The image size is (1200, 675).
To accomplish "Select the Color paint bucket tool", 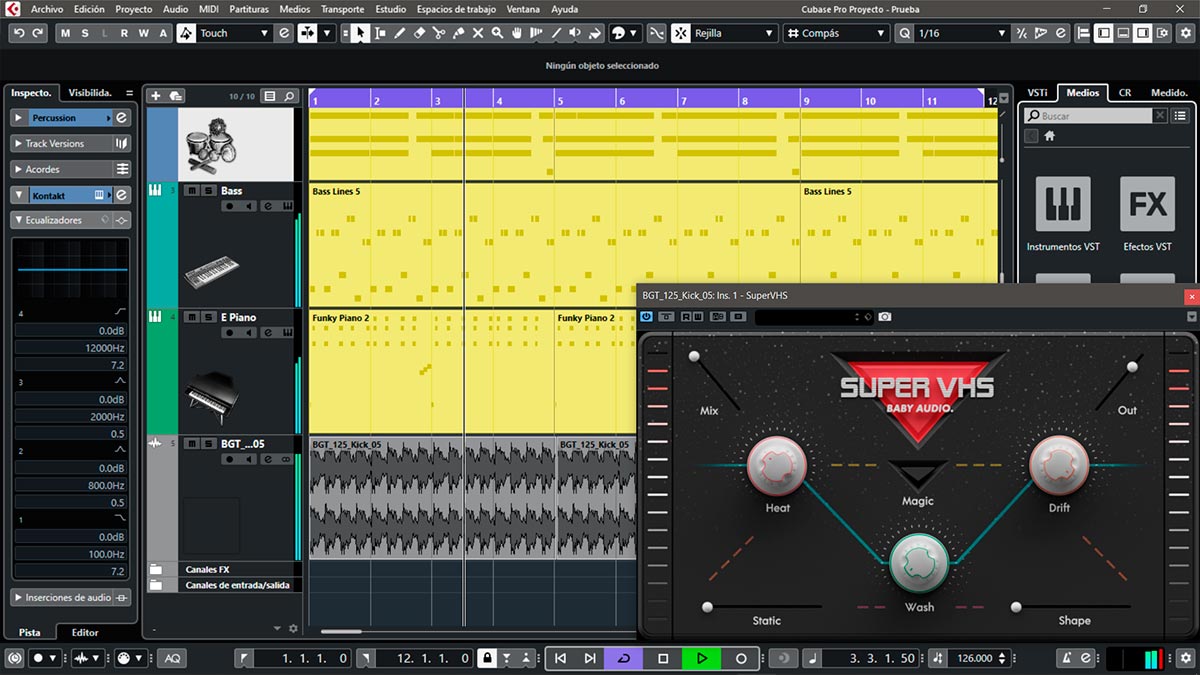I will click(595, 33).
